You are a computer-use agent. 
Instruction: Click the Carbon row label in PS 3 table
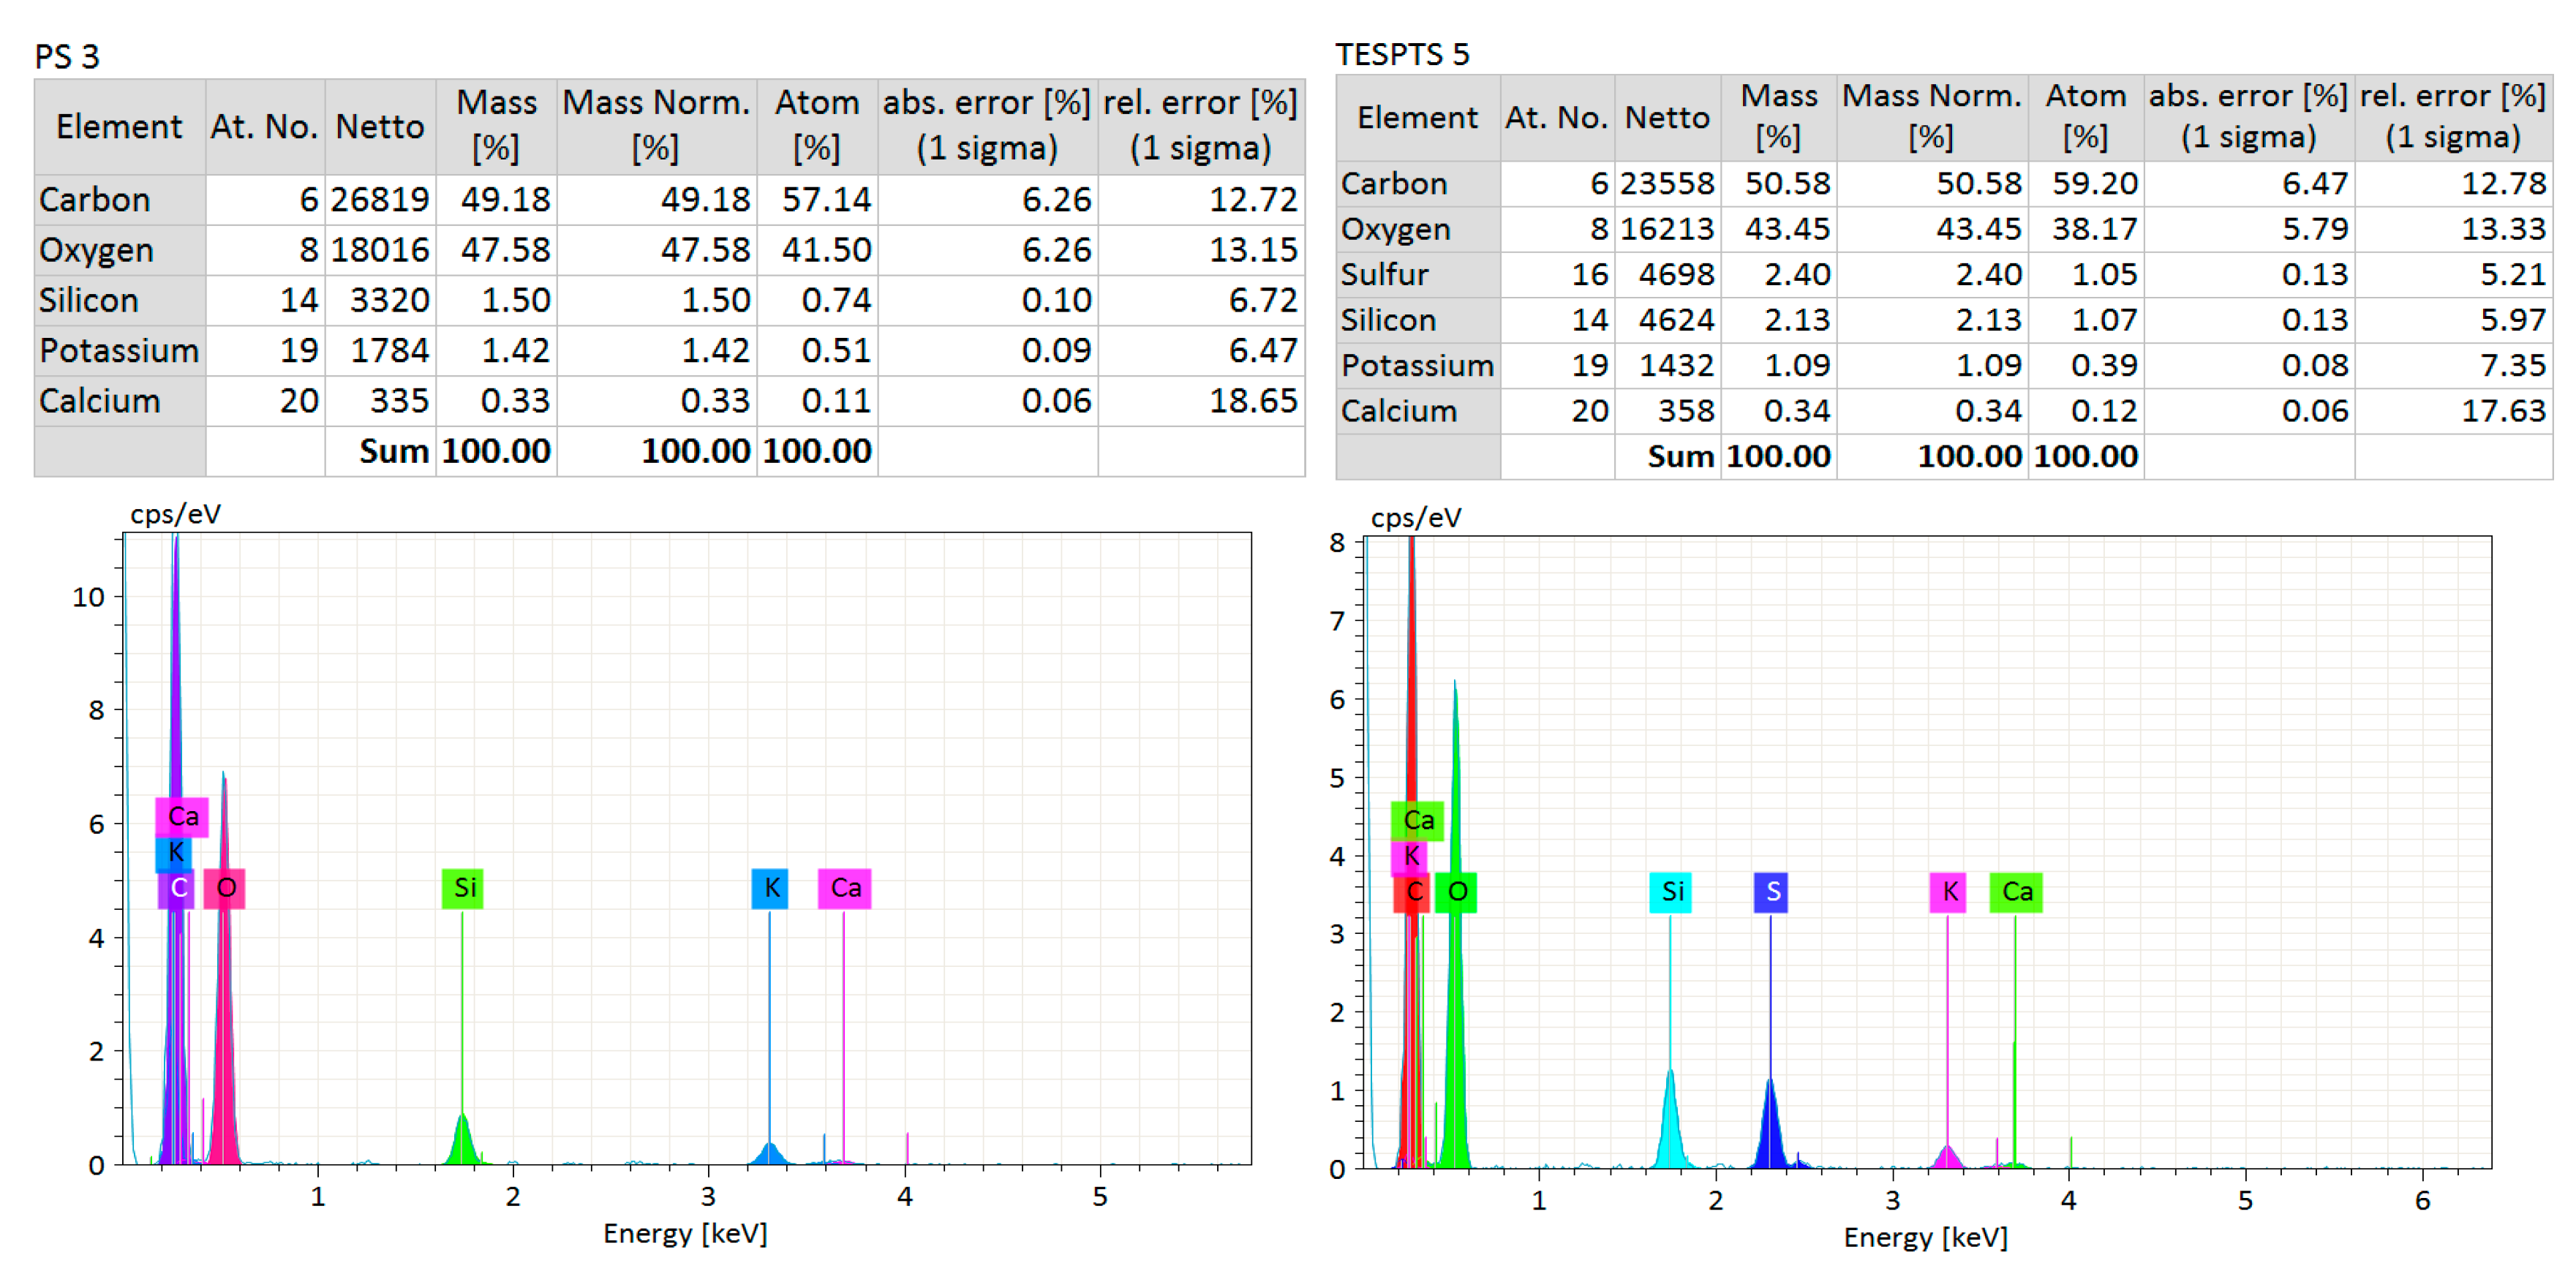[95, 200]
